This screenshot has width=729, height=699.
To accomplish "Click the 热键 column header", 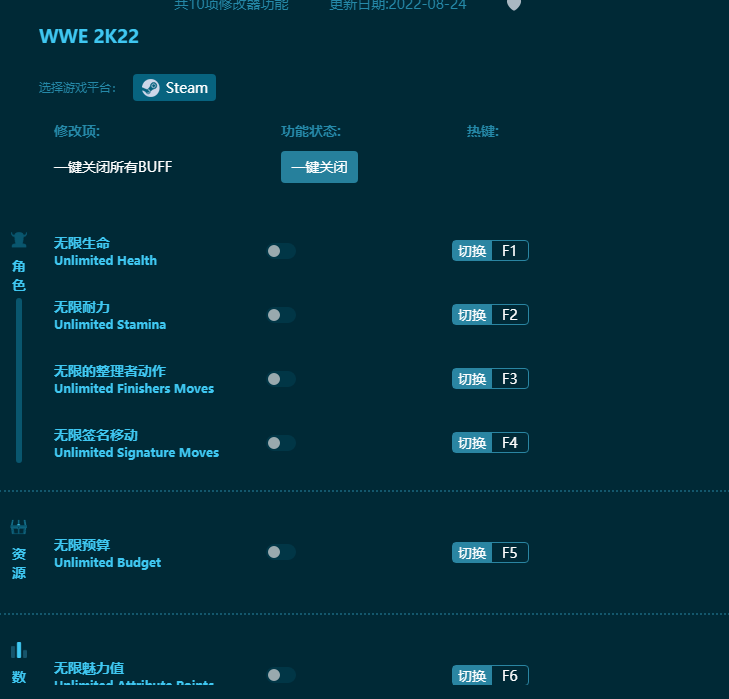I will point(483,131).
